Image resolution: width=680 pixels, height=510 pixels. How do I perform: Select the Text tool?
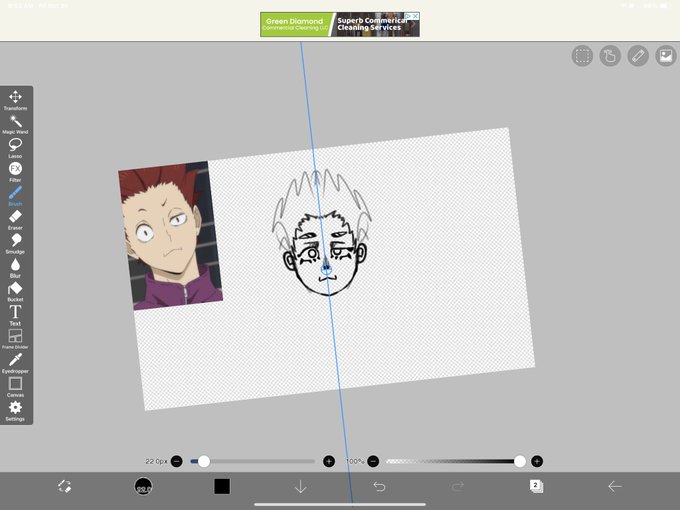tap(15, 315)
